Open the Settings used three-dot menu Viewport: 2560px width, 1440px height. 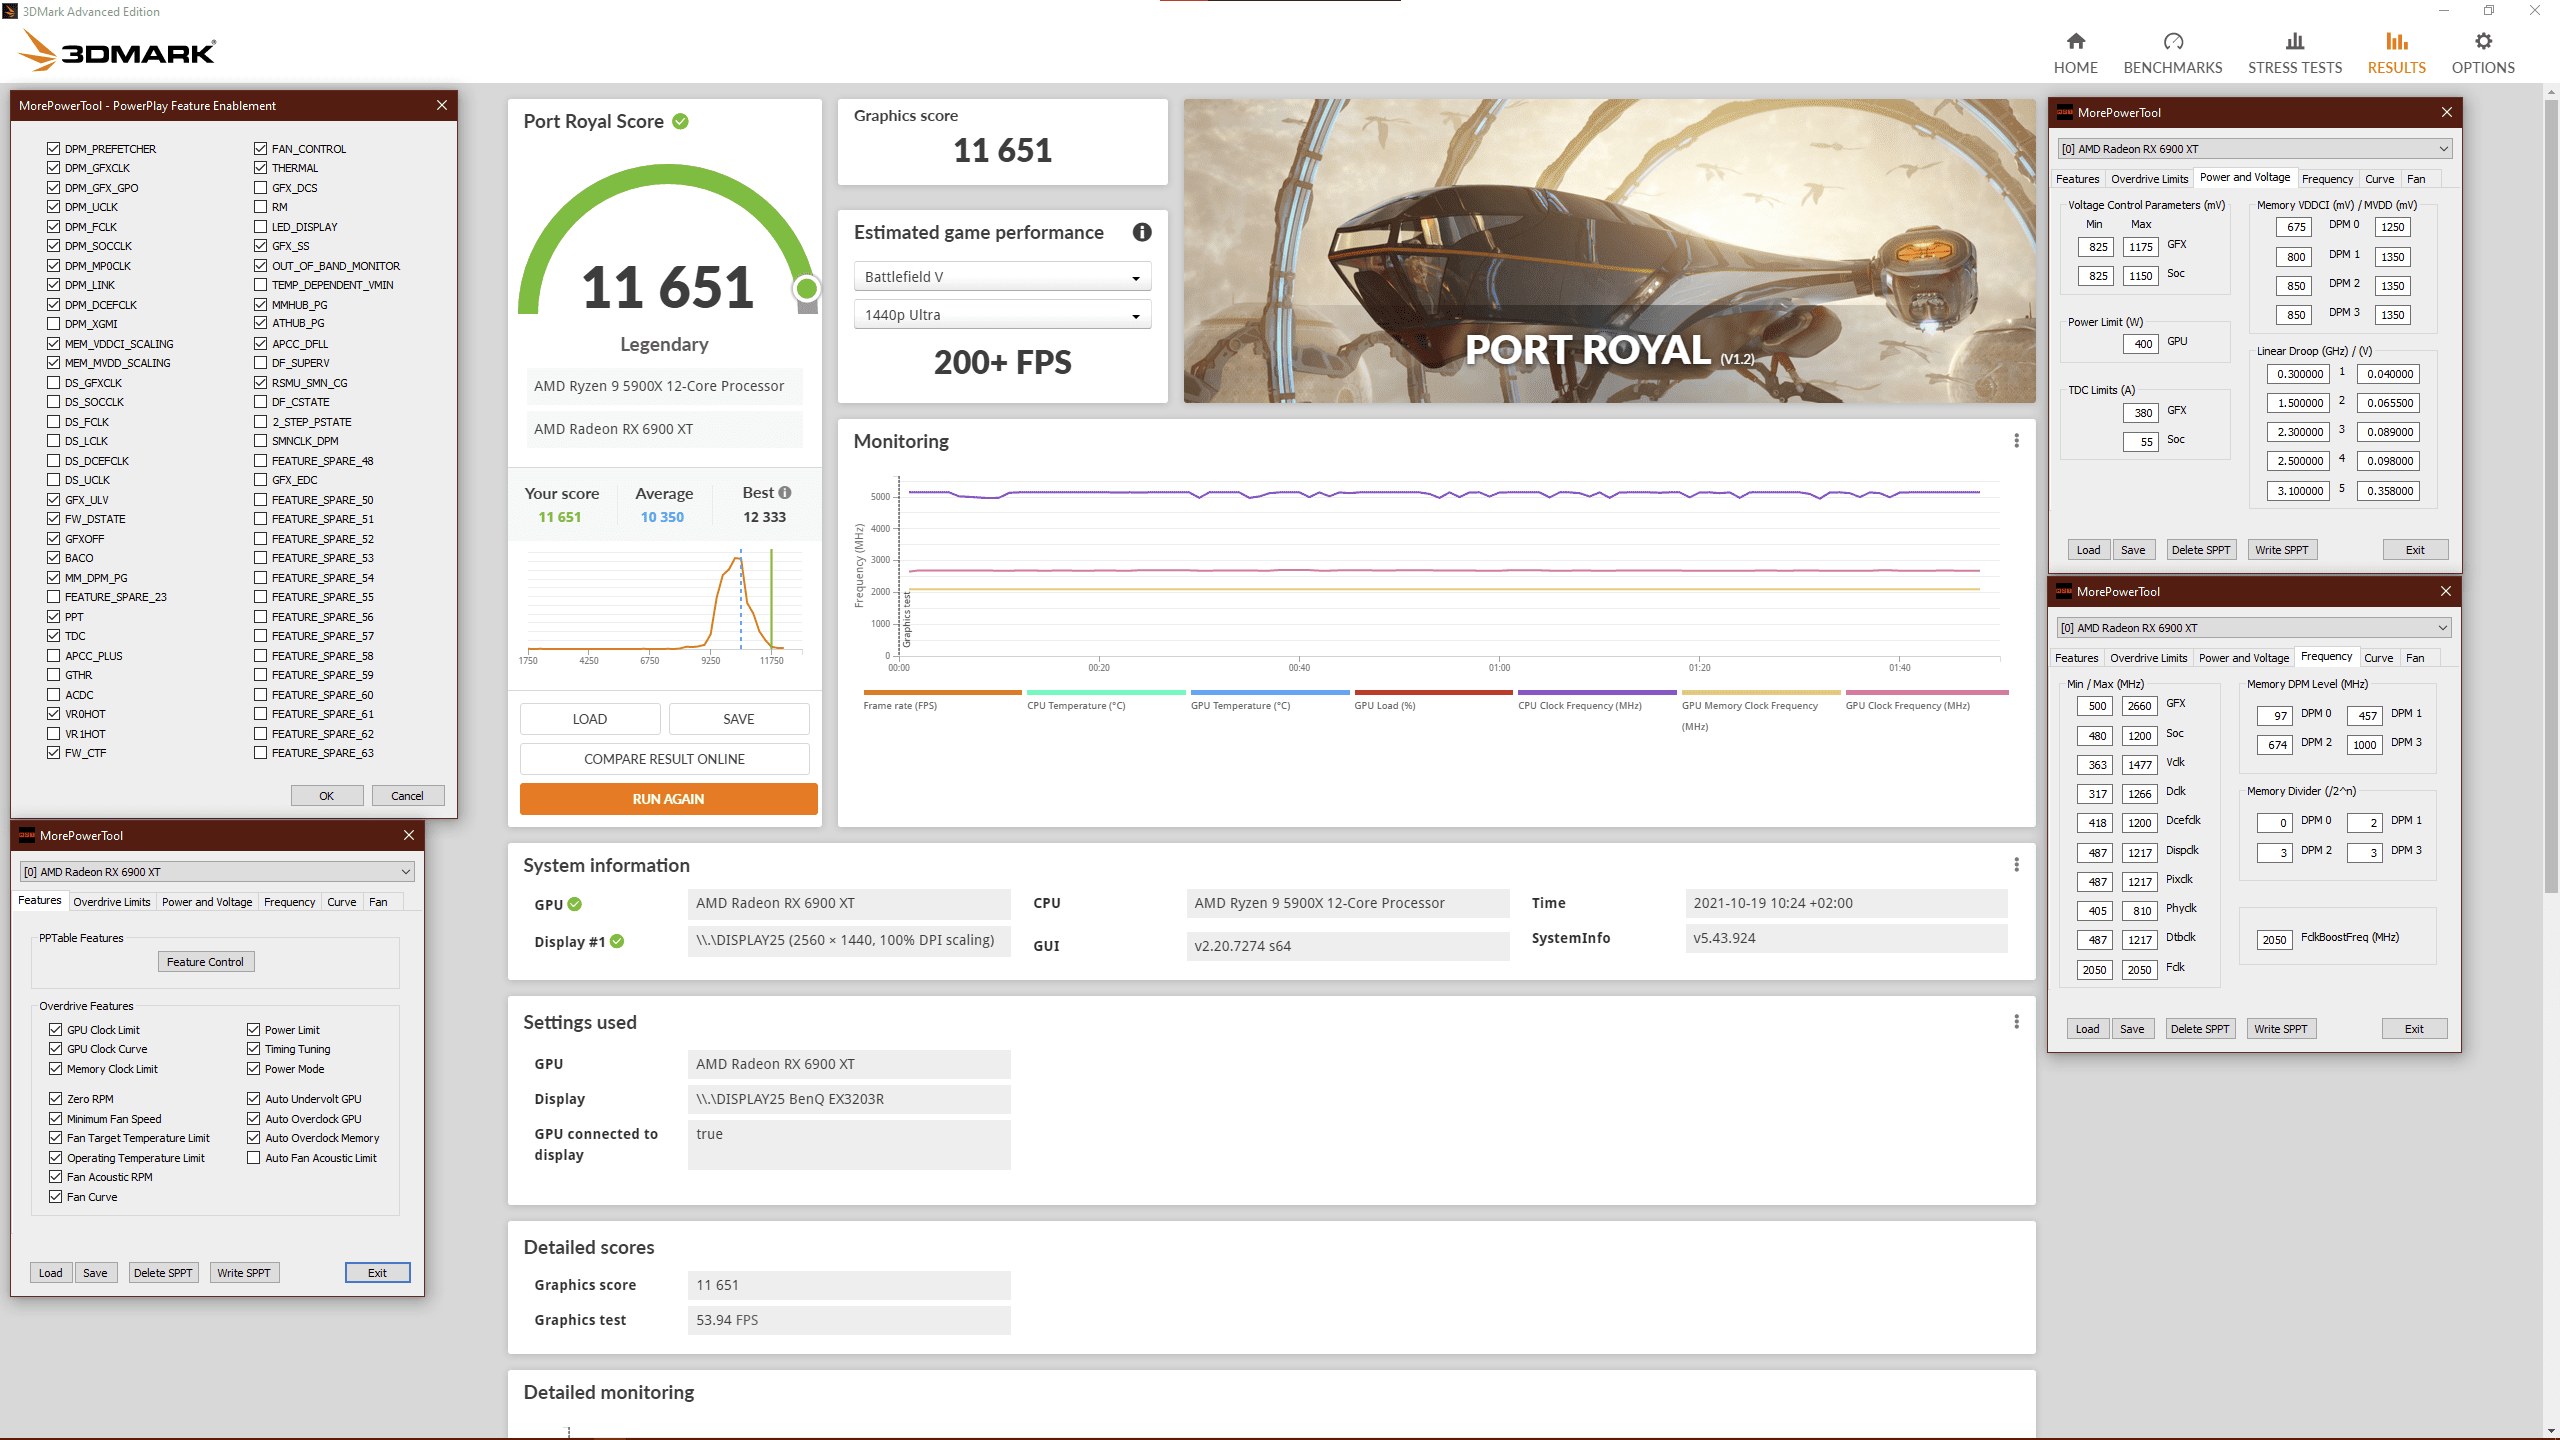2016,1022
